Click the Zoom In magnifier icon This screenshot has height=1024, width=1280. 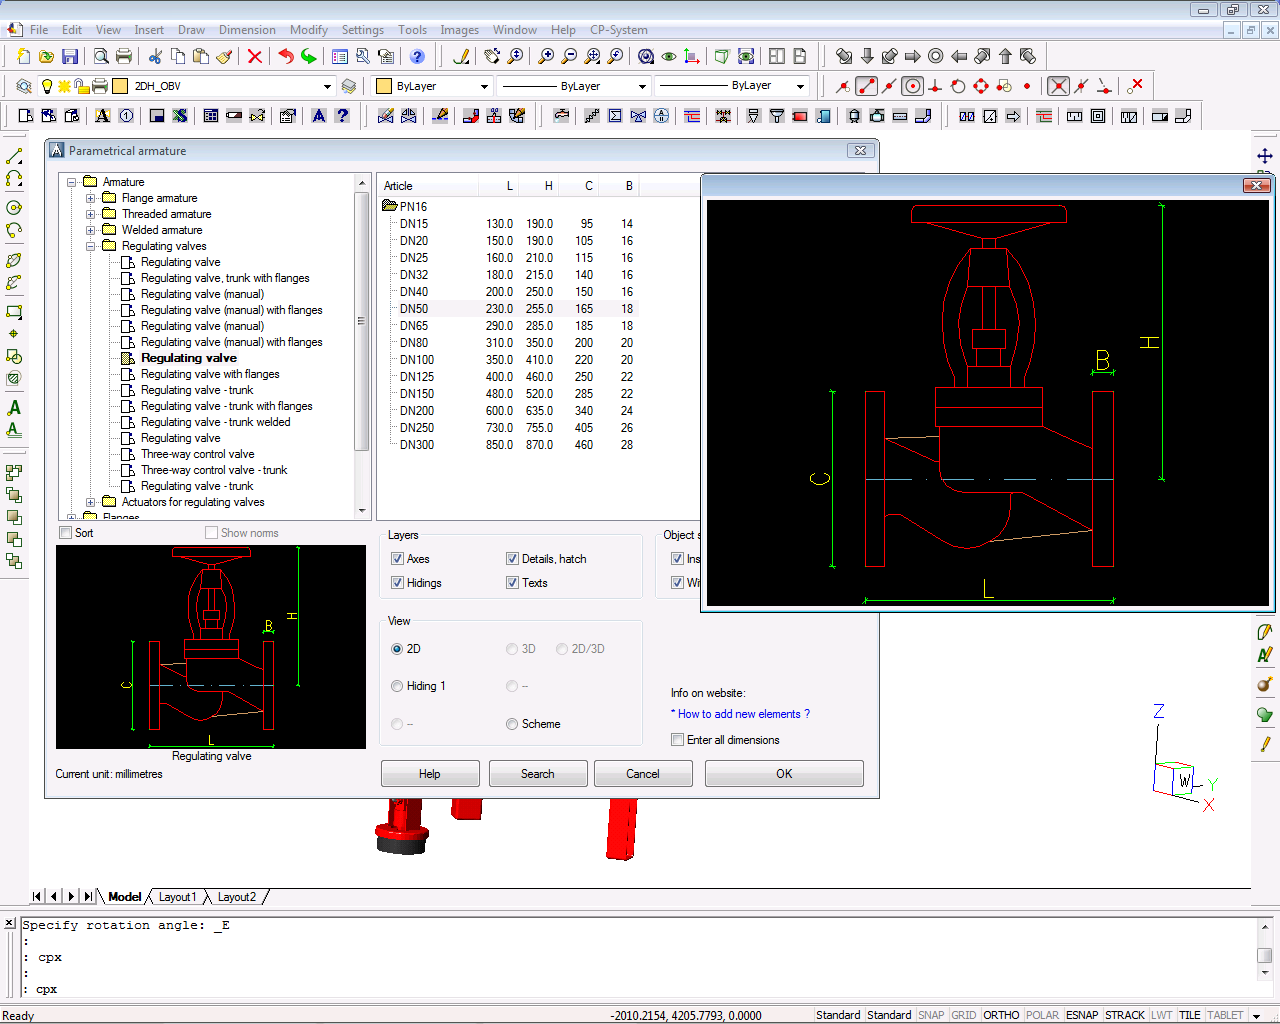pyautogui.click(x=546, y=56)
